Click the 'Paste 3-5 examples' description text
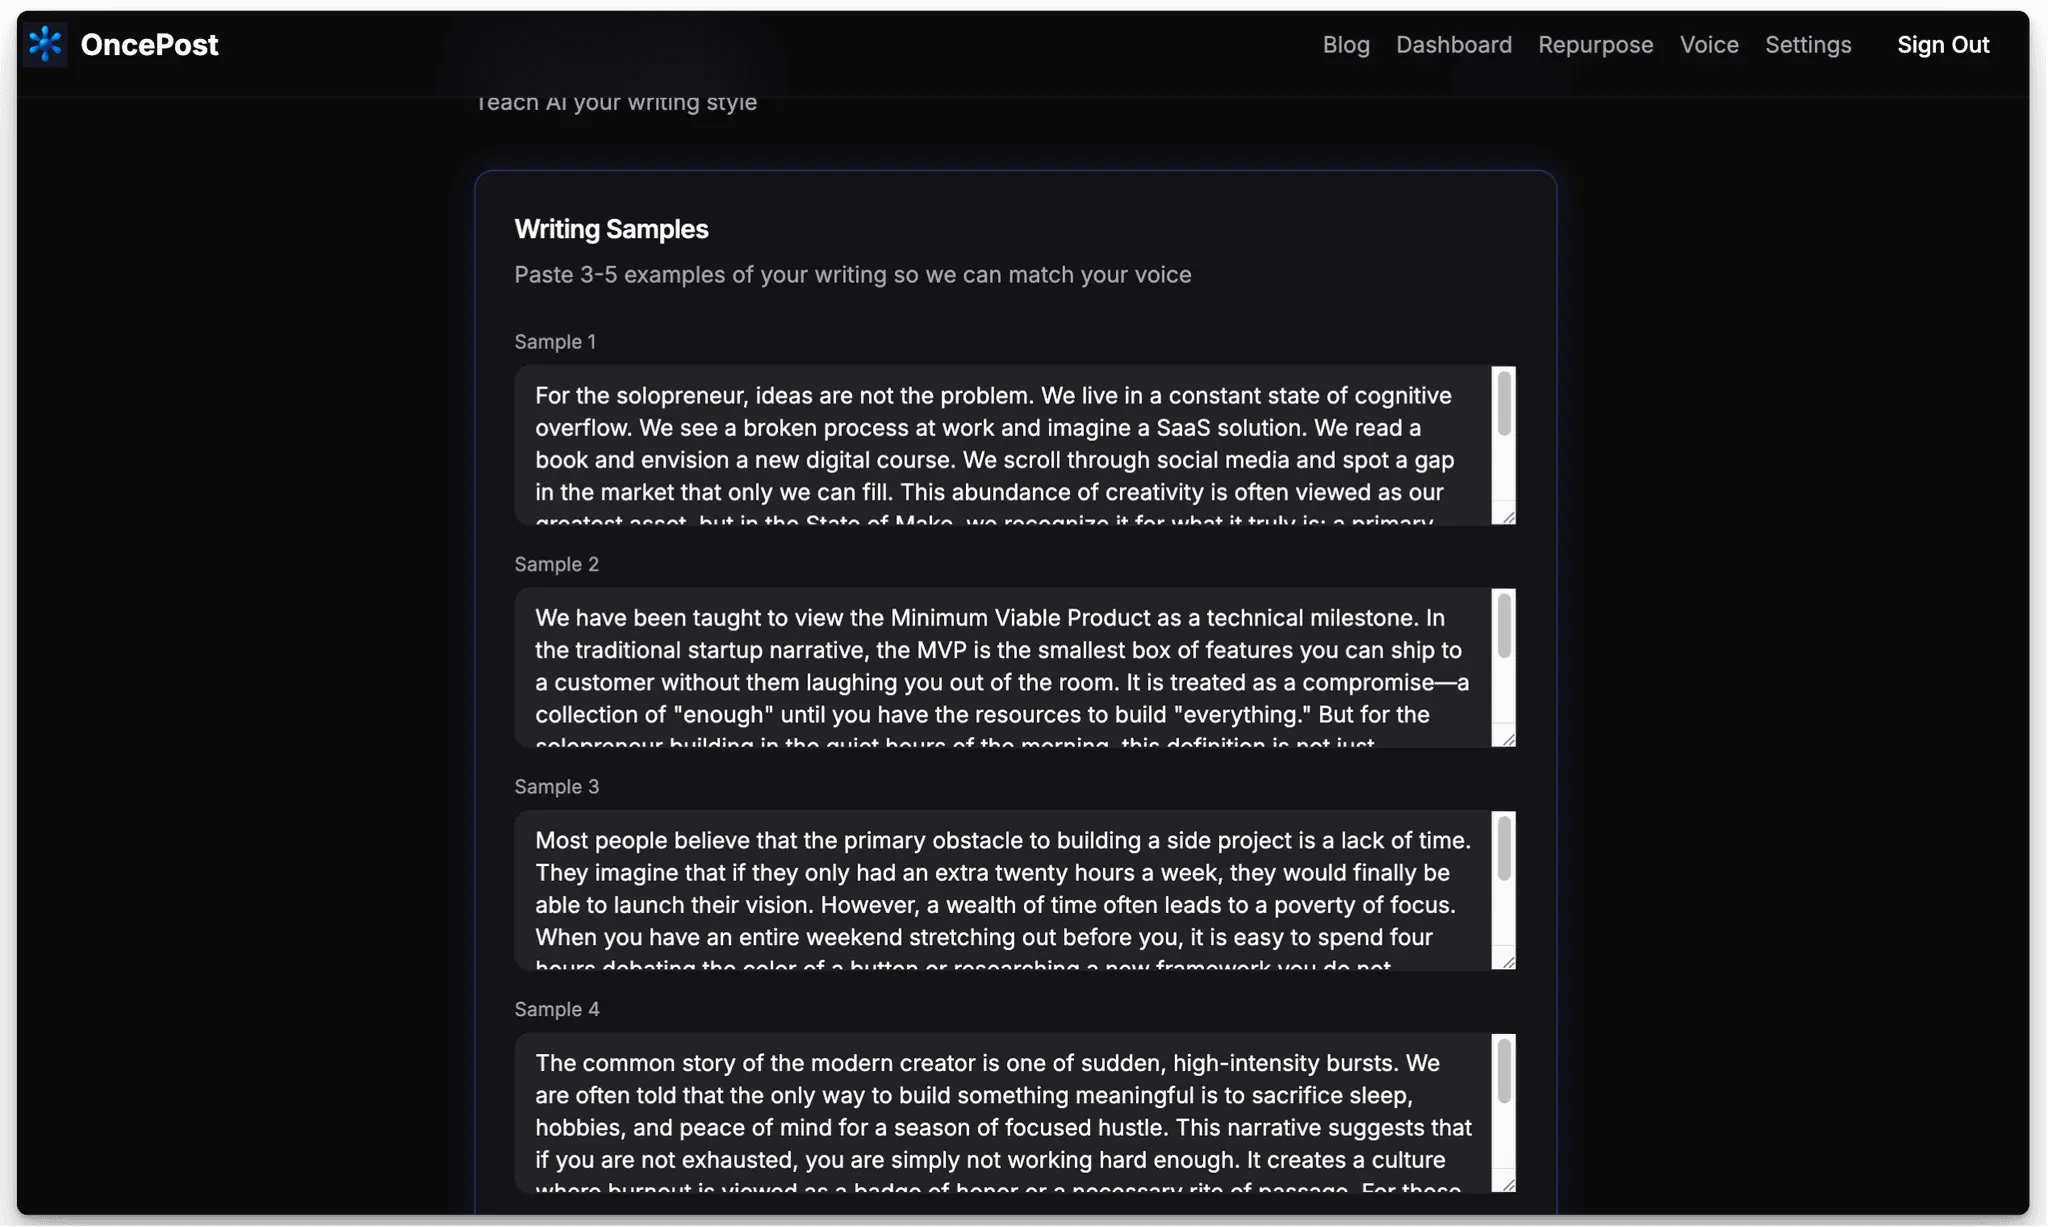Screen dimensions: 2048x1227 [853, 275]
